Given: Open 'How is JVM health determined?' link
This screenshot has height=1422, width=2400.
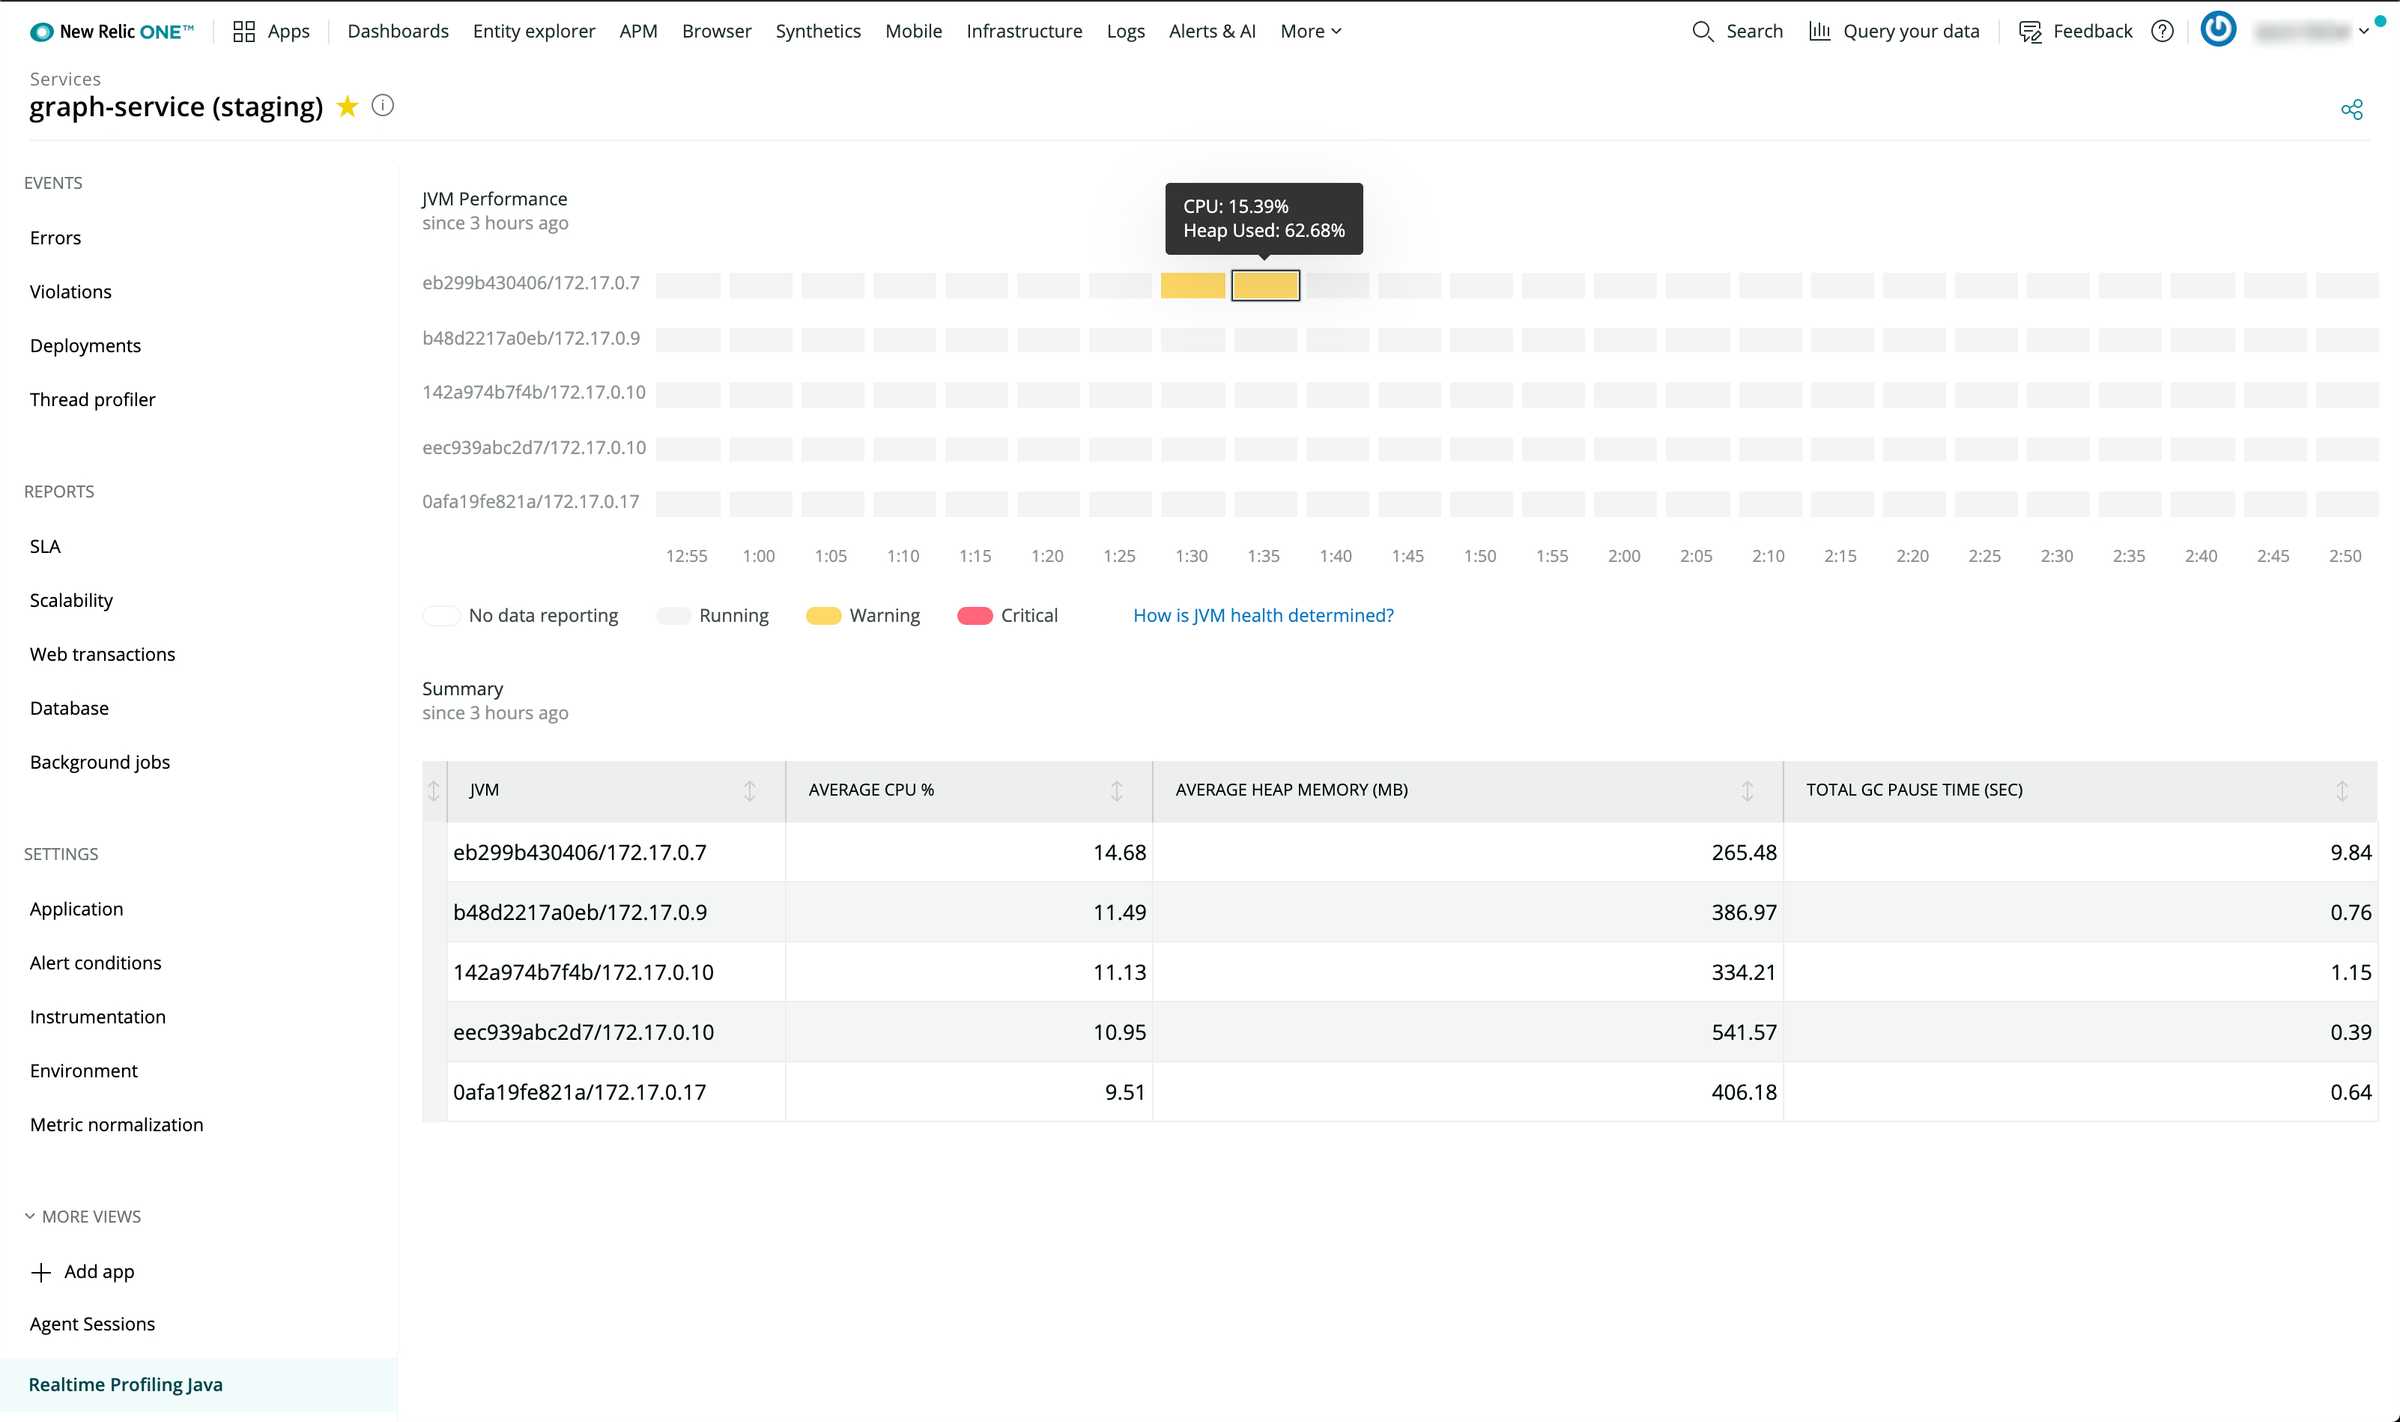Looking at the screenshot, I should tap(1263, 615).
